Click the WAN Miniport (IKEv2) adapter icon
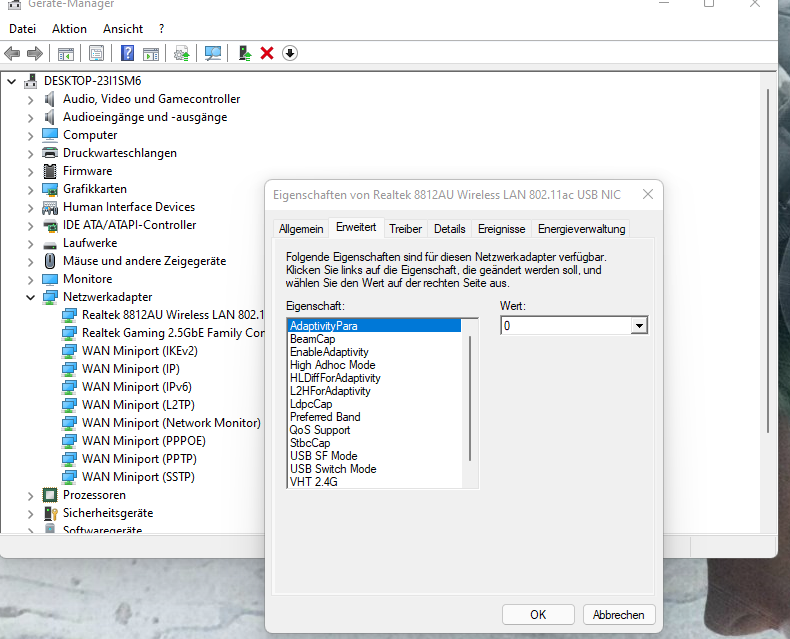 click(69, 351)
